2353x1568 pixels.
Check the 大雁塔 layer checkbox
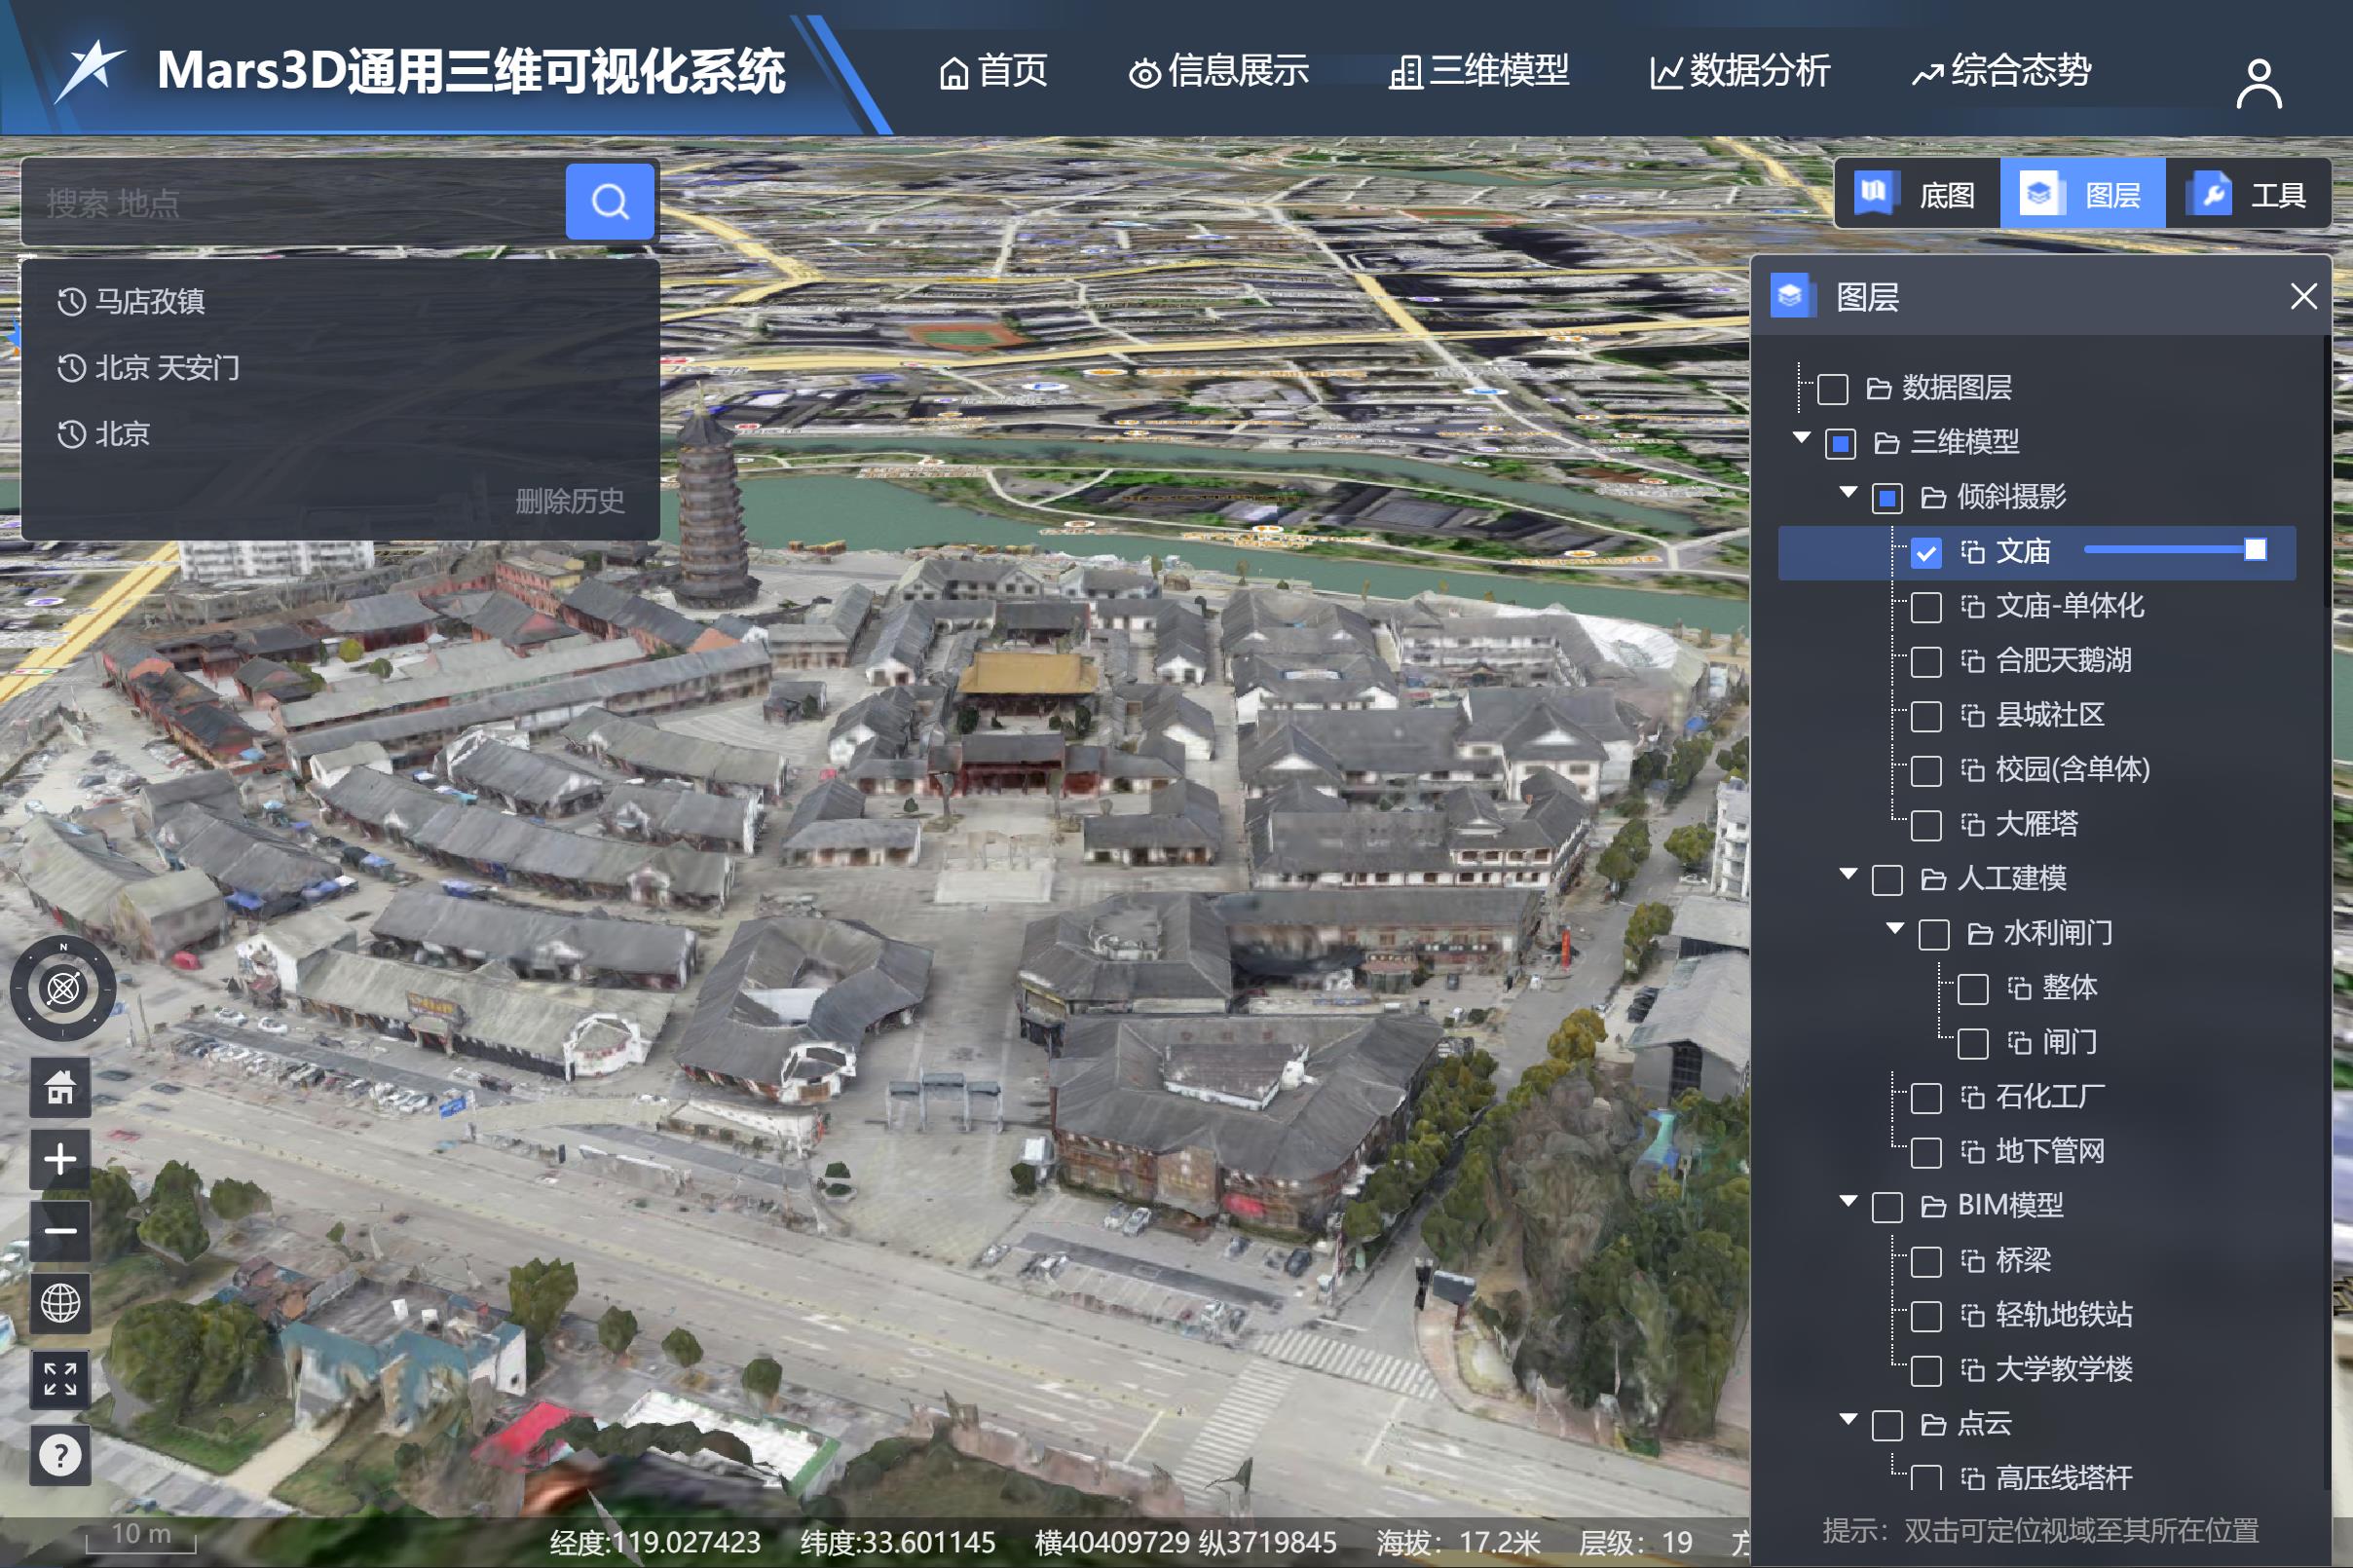click(x=1925, y=826)
